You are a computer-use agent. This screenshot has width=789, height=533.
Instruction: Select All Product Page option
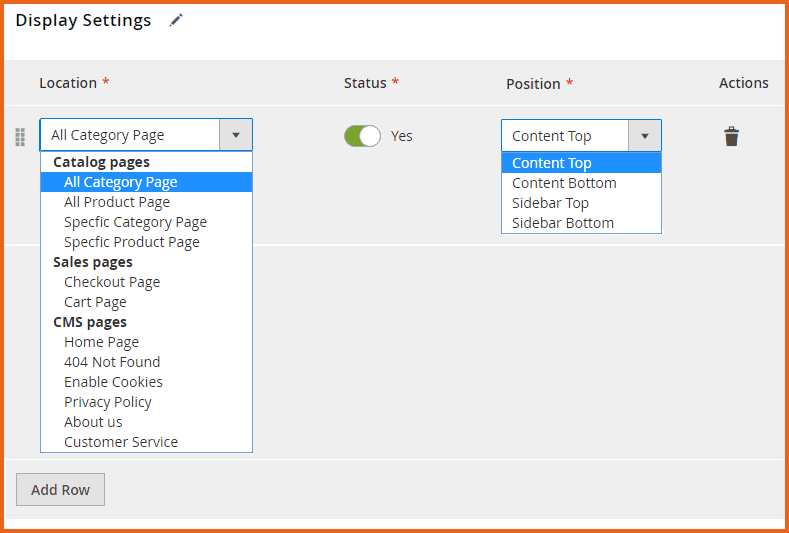117,202
